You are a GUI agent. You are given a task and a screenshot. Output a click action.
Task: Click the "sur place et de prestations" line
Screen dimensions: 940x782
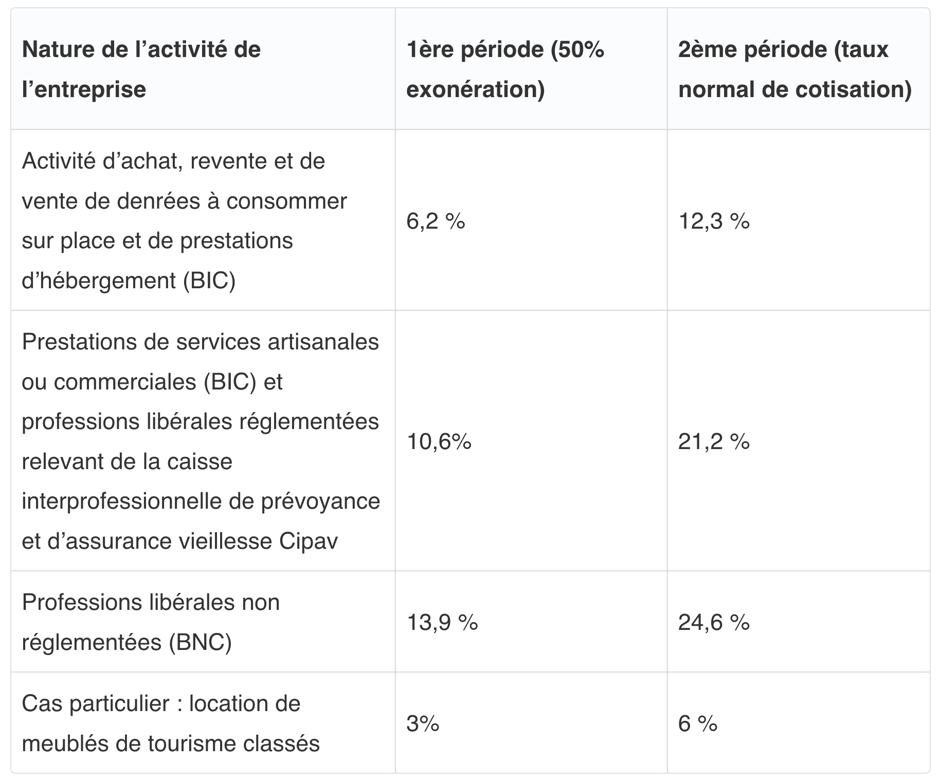pos(157,241)
